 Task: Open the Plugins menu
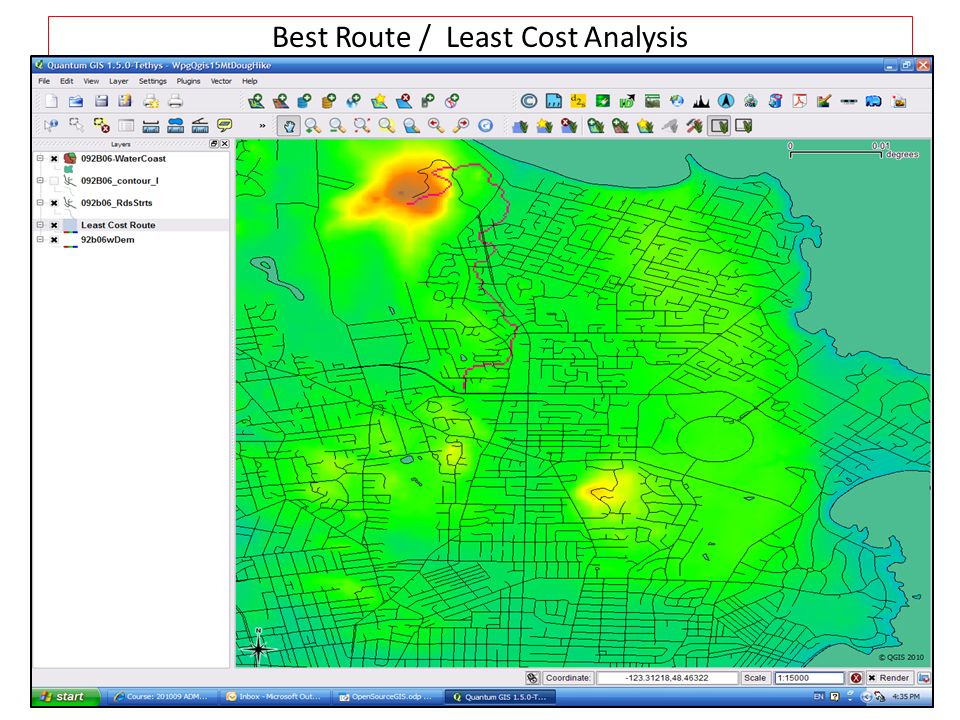[x=189, y=81]
